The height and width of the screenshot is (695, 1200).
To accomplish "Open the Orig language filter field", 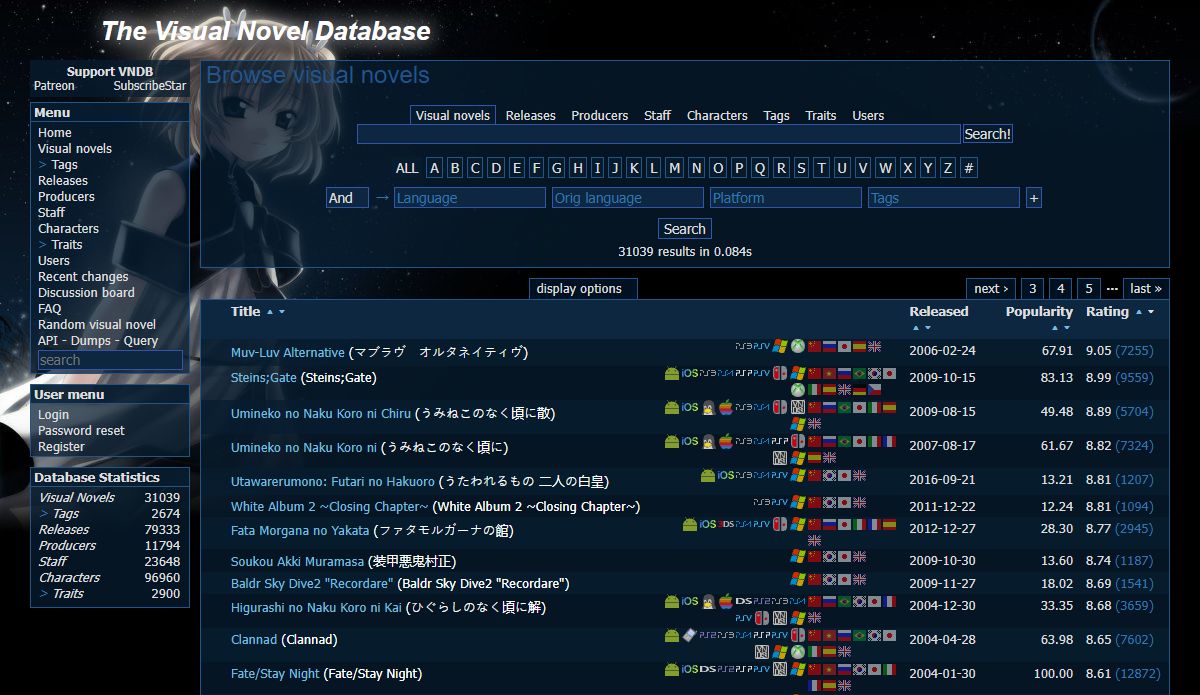I will [627, 198].
